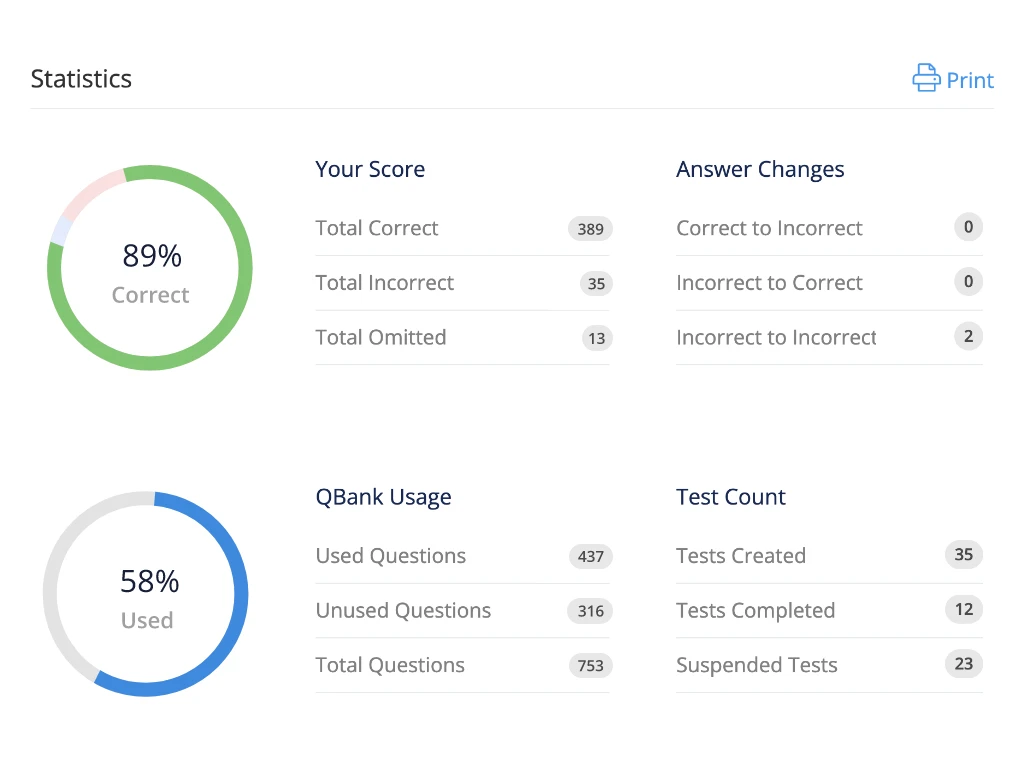The height and width of the screenshot is (768, 1024).
Task: Click the Your Score heading
Action: point(370,169)
